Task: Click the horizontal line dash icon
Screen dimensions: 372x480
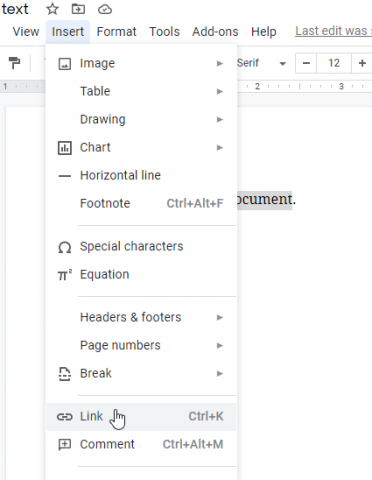Action: tap(65, 176)
